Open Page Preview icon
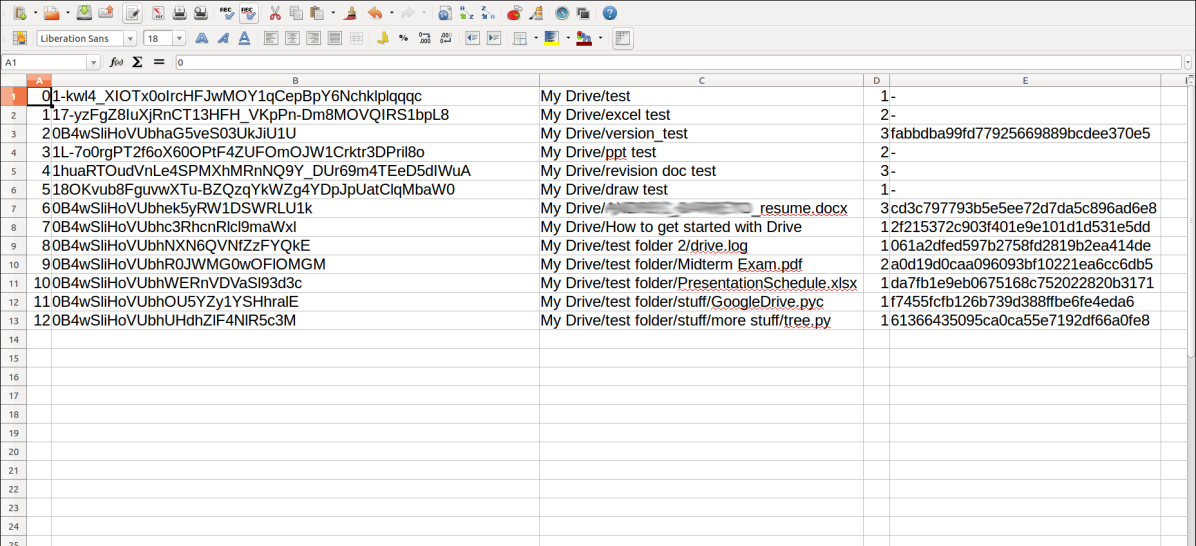 tap(201, 13)
